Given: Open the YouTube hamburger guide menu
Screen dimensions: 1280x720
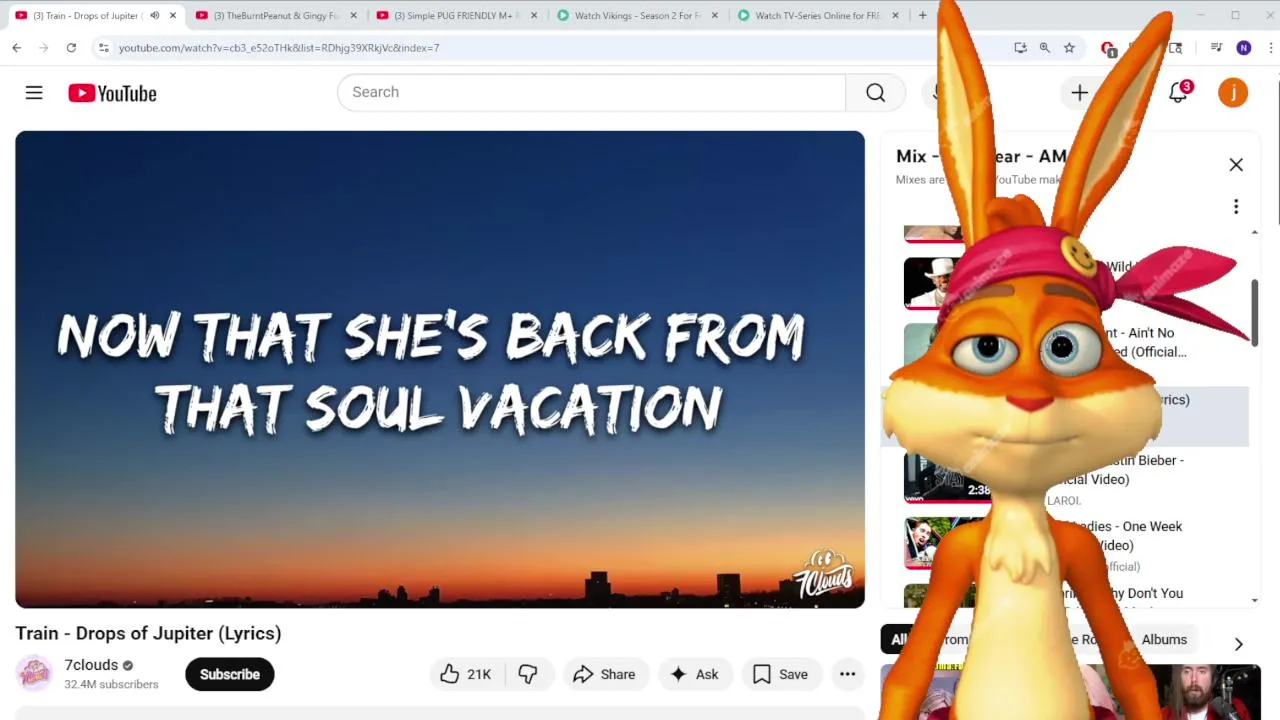Looking at the screenshot, I should (34, 93).
